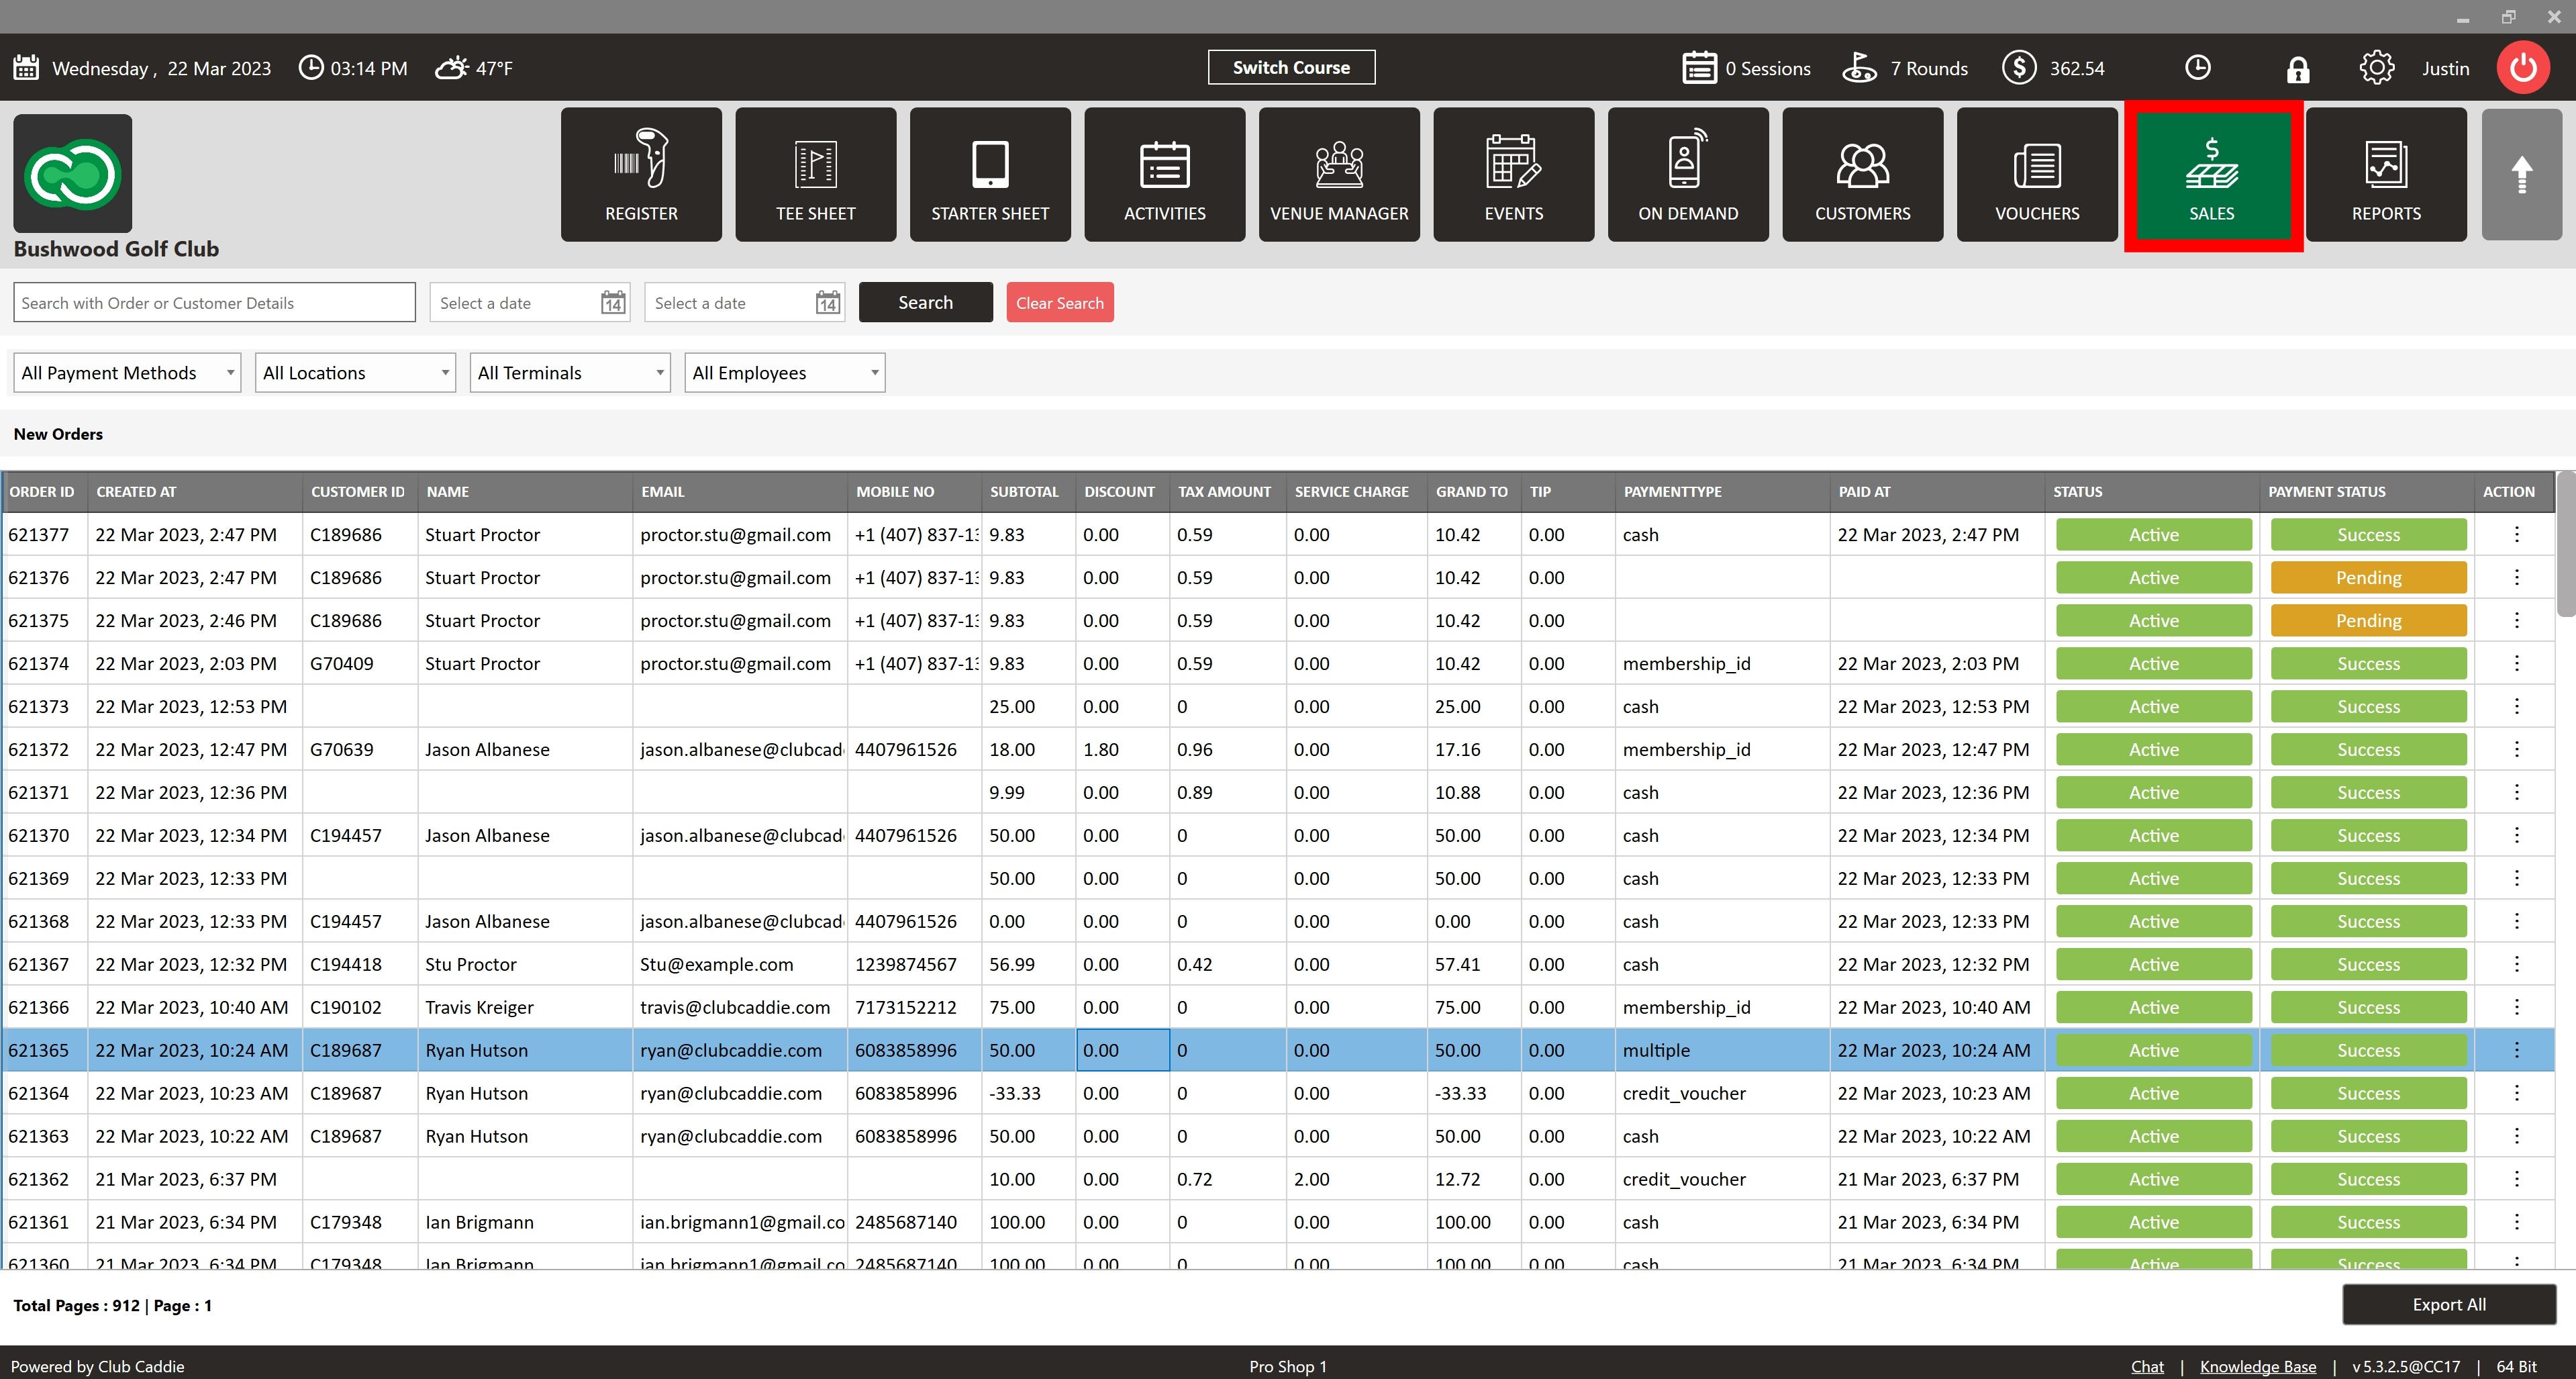
Task: Open the Knowledge Base link
Action: [2257, 1366]
